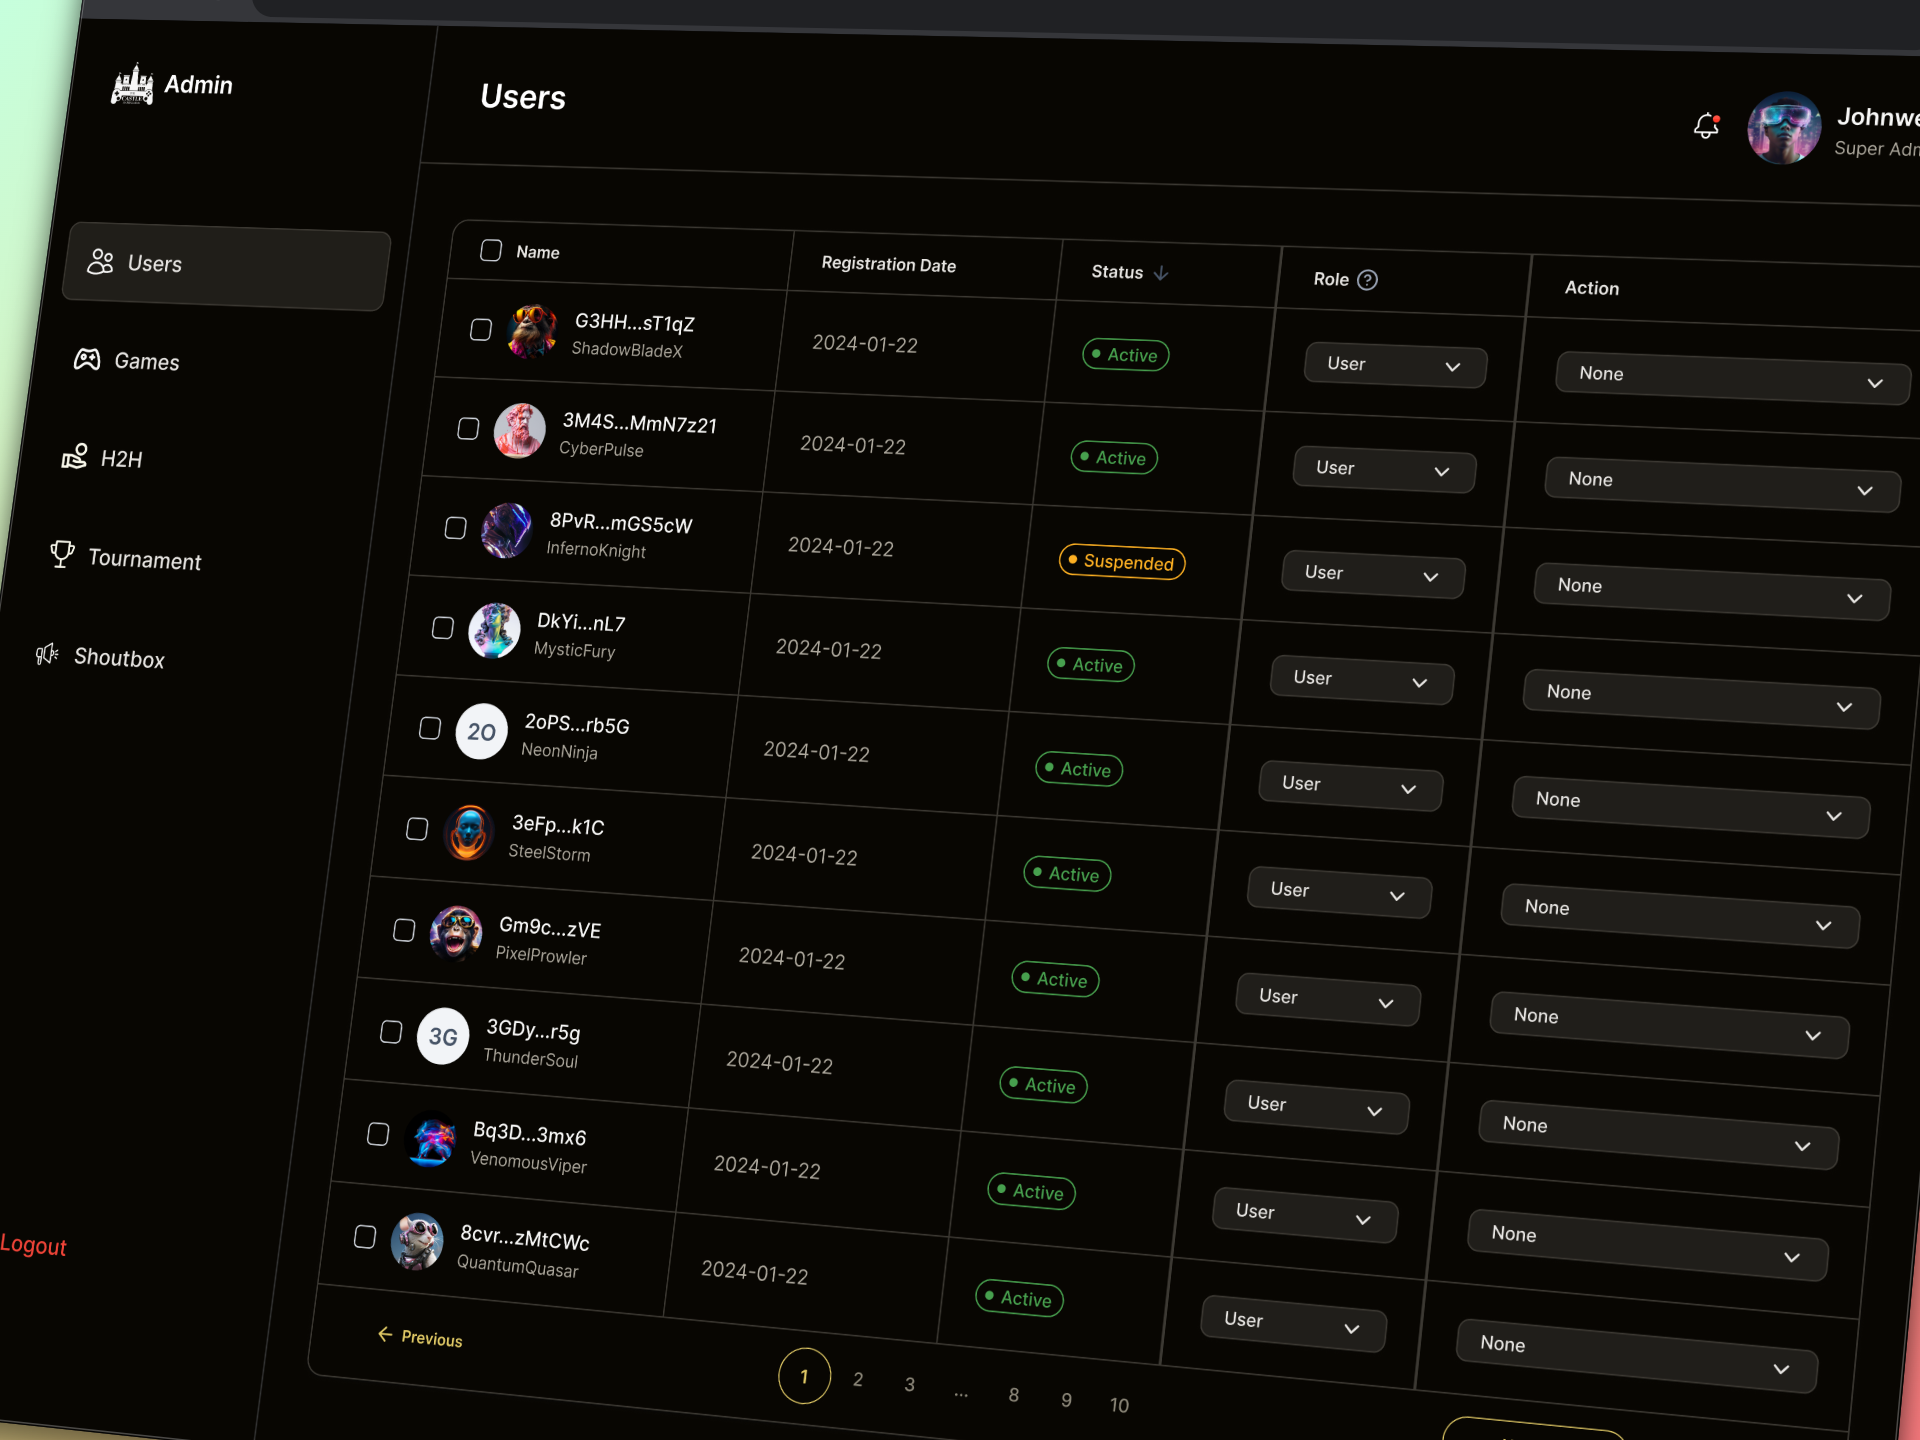Select the InfernoKnight row checkbox

pos(455,527)
